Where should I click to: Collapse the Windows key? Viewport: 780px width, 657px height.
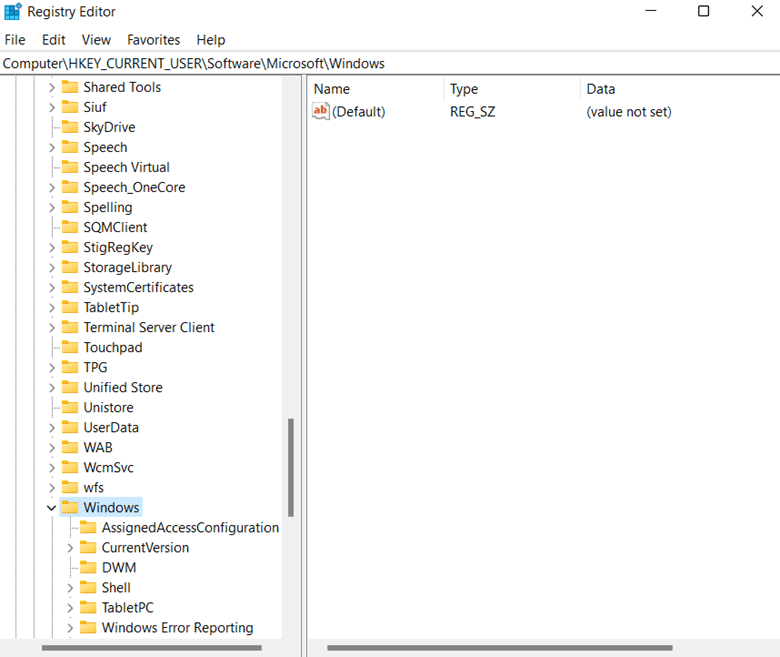51,508
